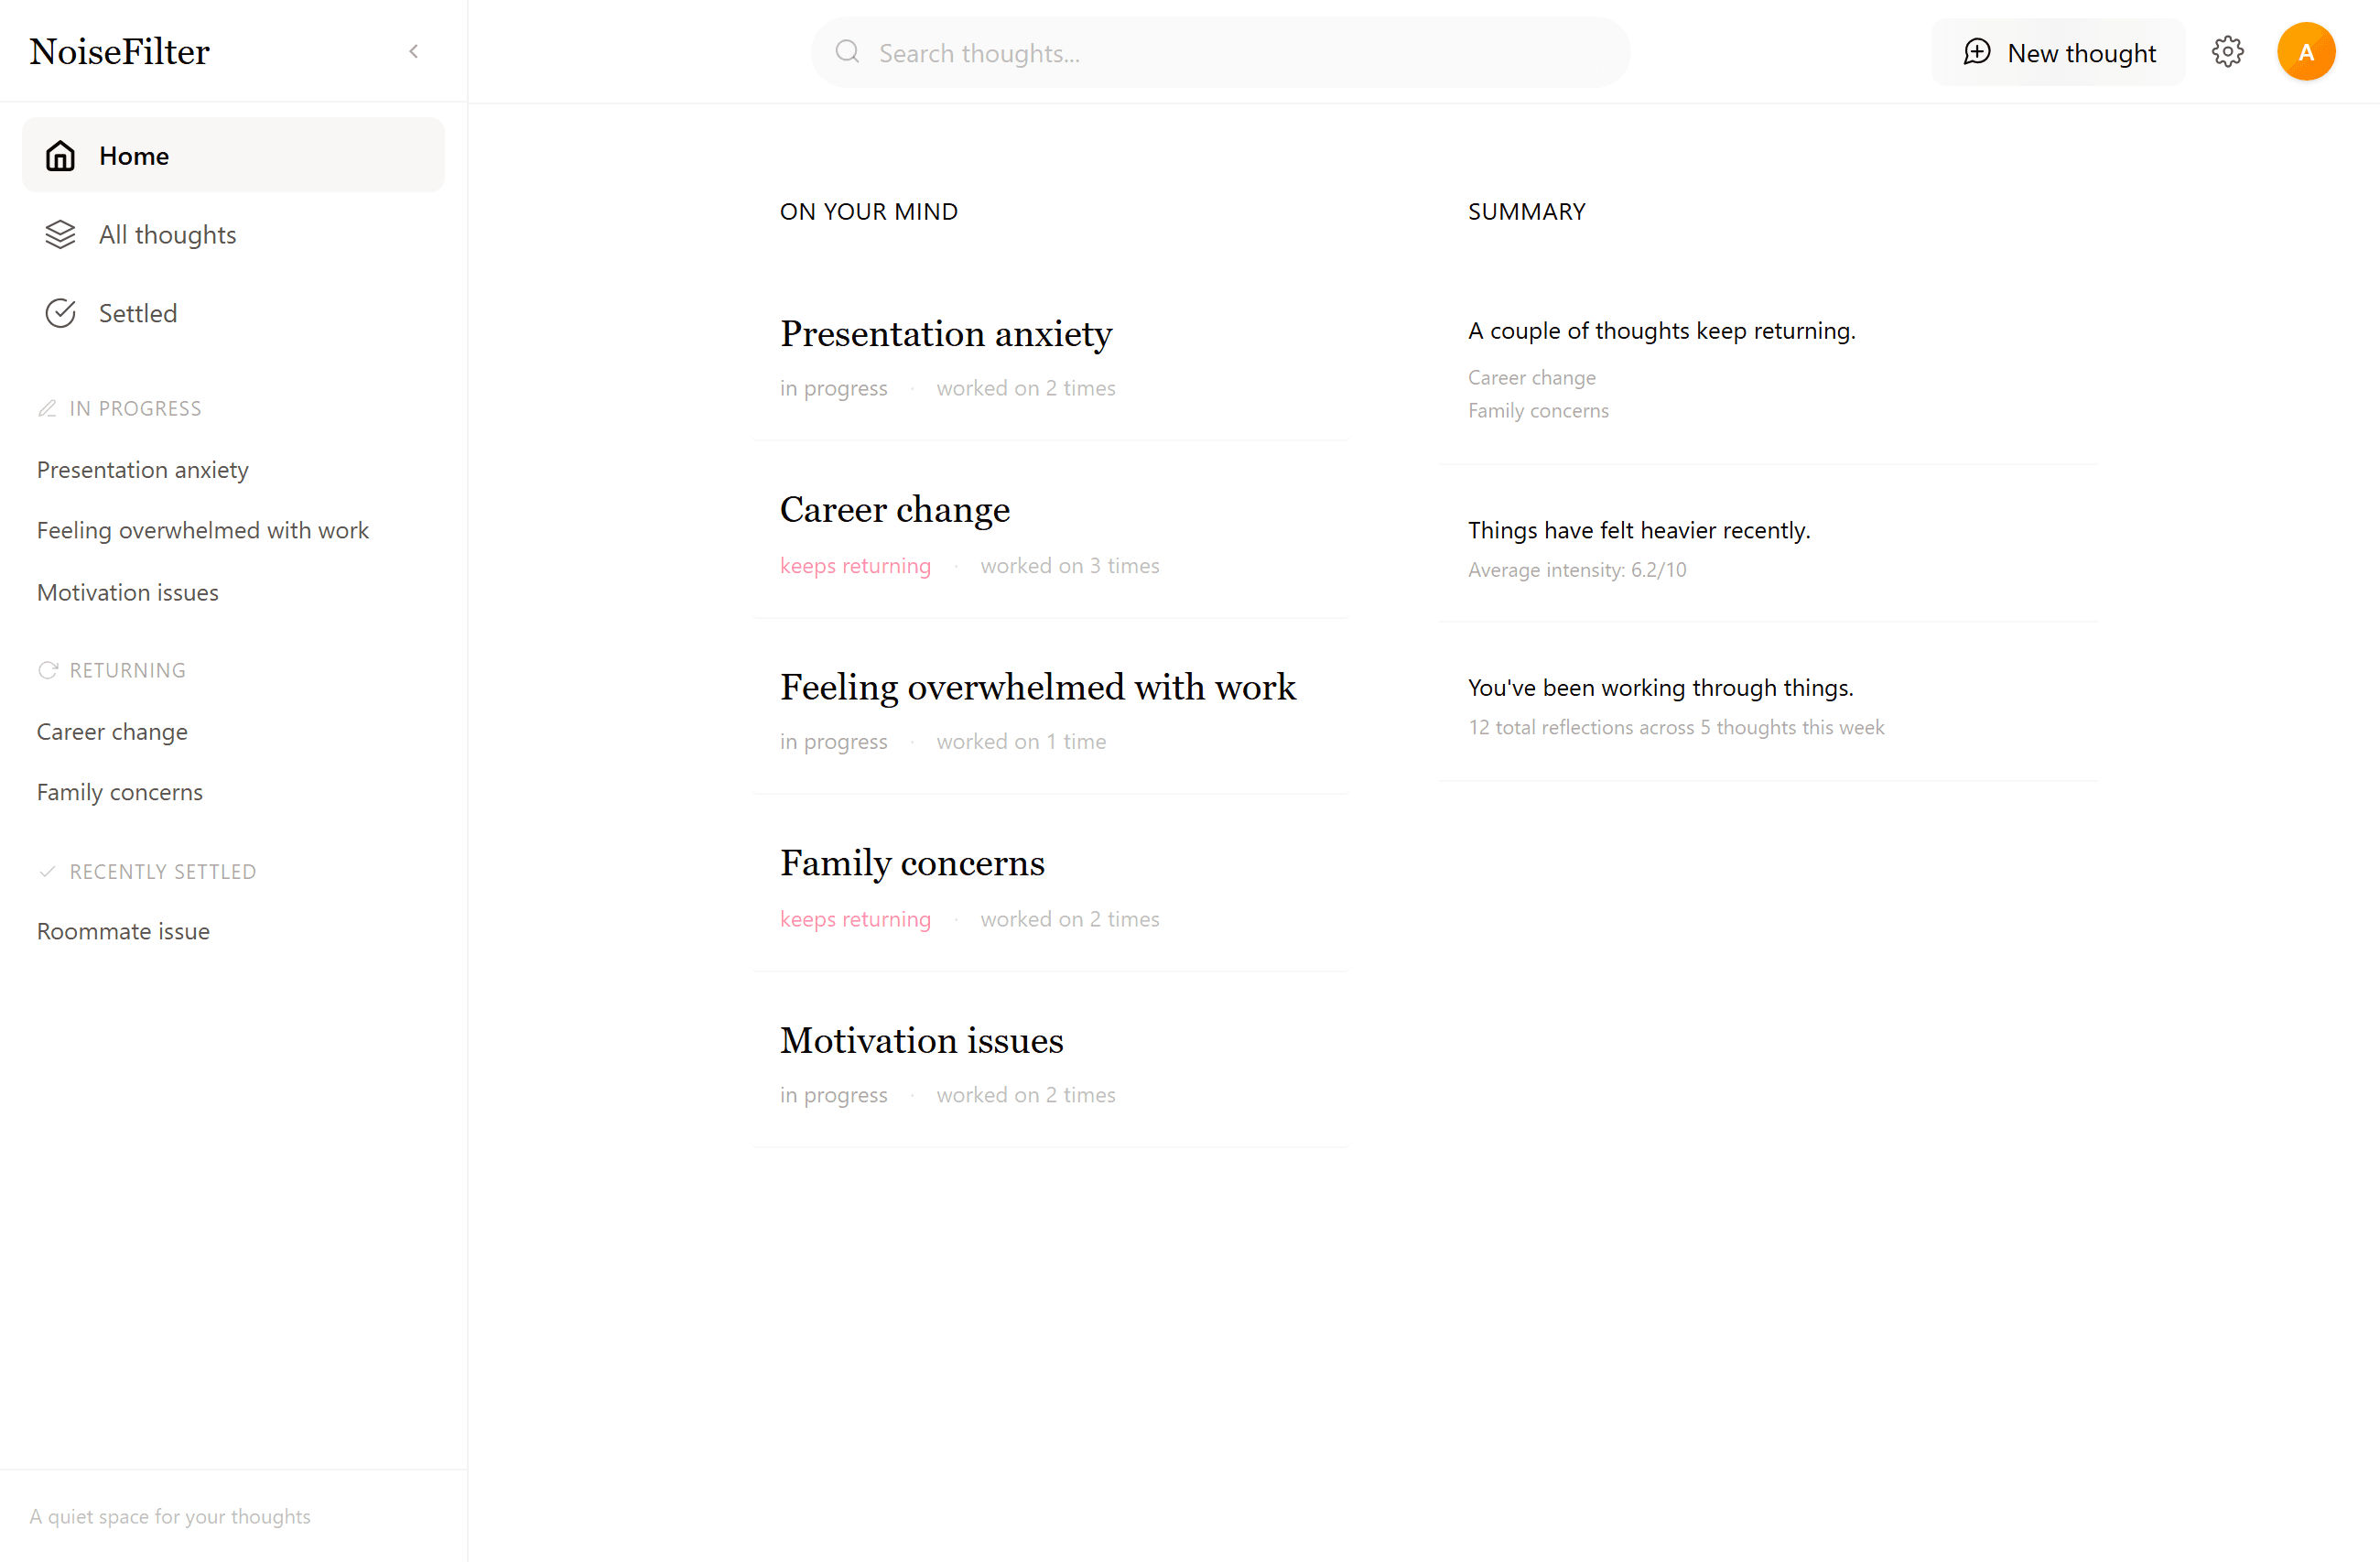
Task: Click the Settled checkmark icon
Action: coord(60,312)
